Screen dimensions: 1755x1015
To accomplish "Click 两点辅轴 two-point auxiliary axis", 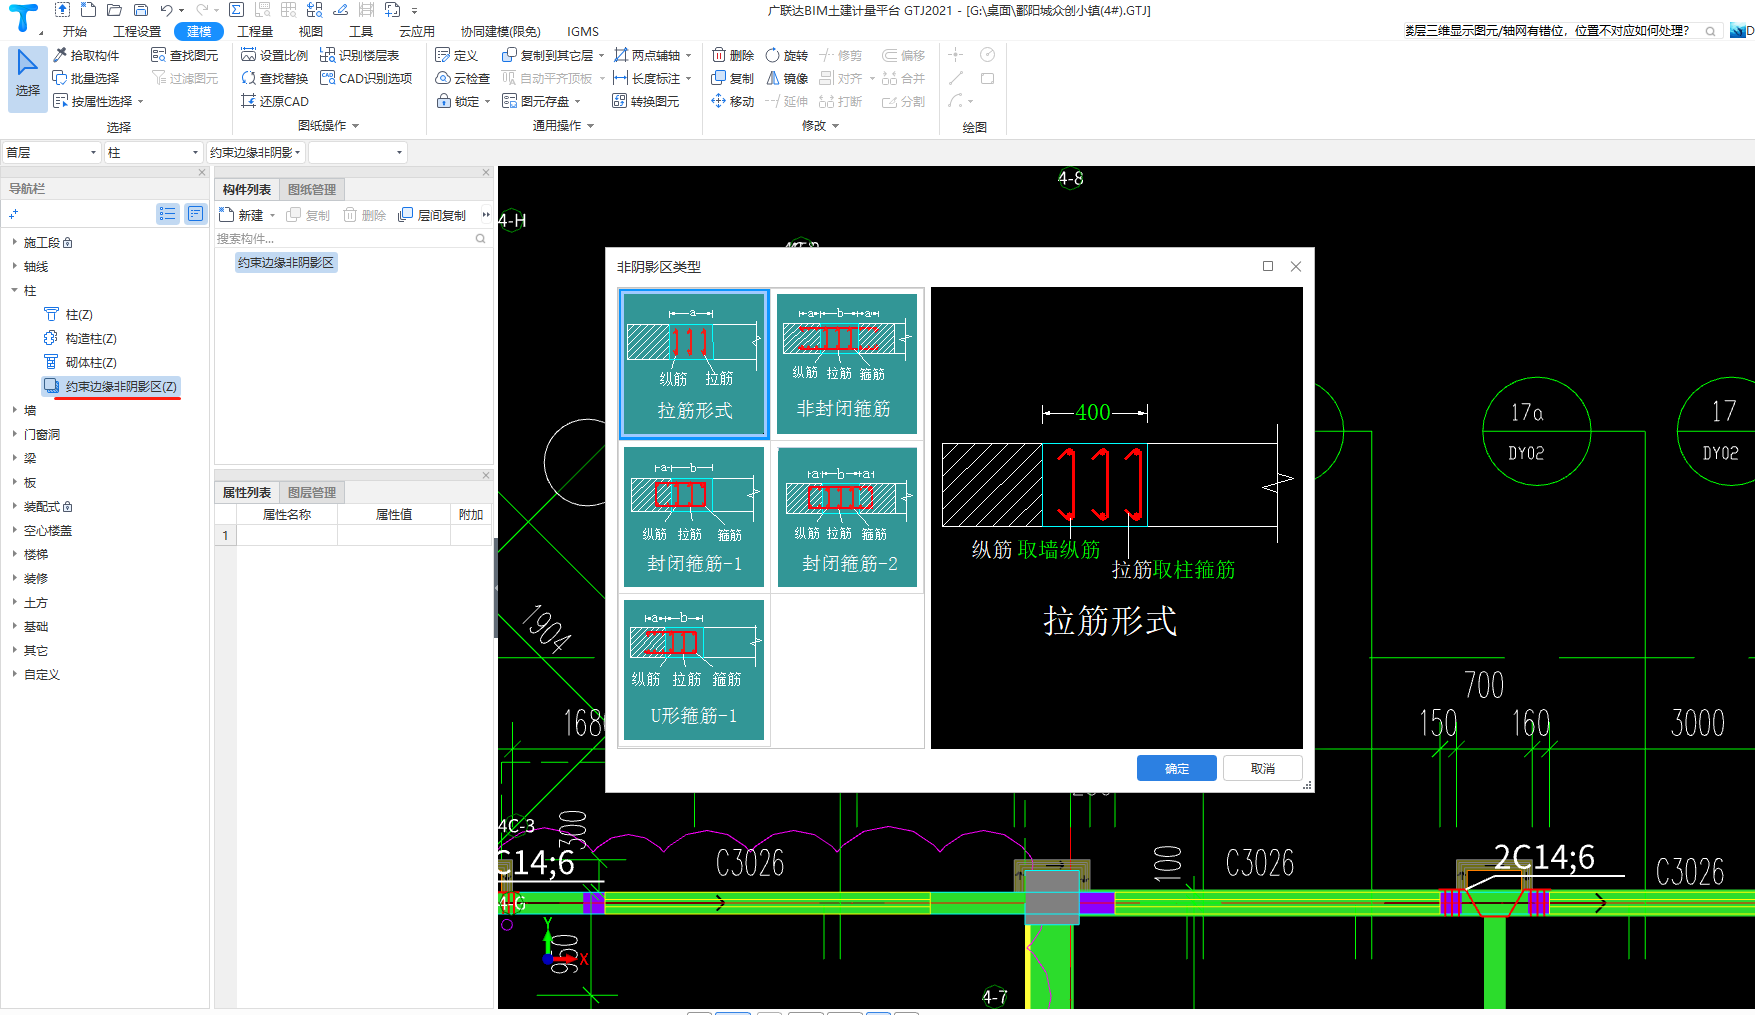I will pyautogui.click(x=647, y=55).
